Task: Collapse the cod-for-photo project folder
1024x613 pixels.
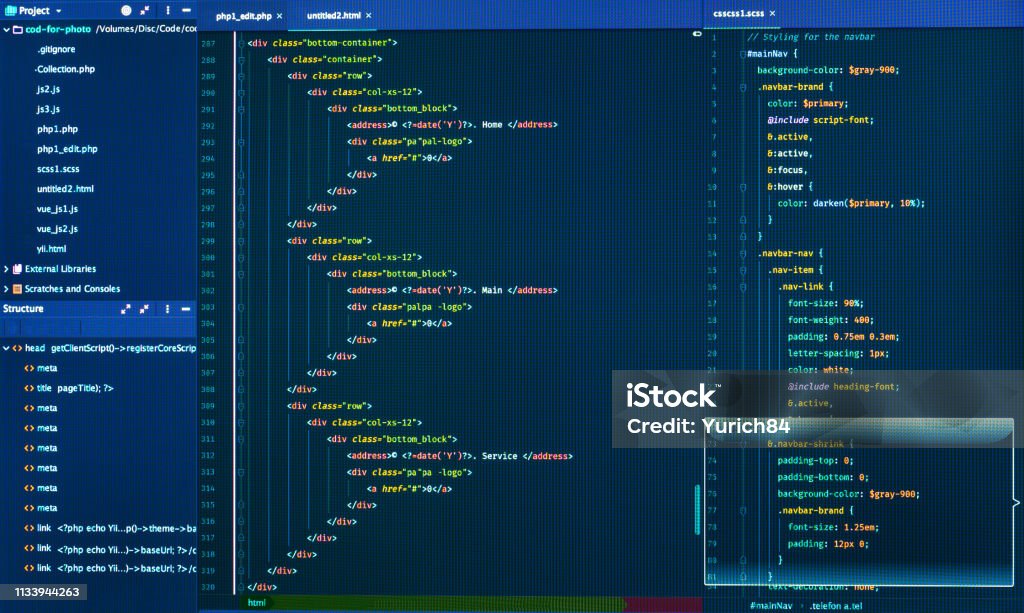Action: (7, 29)
